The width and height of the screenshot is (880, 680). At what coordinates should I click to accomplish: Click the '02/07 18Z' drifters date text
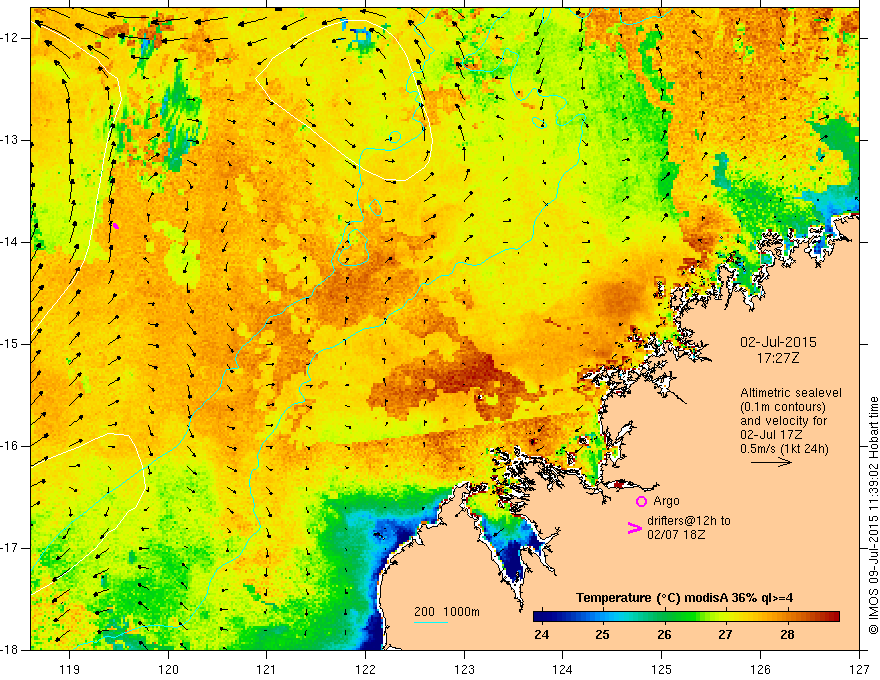[x=676, y=535]
